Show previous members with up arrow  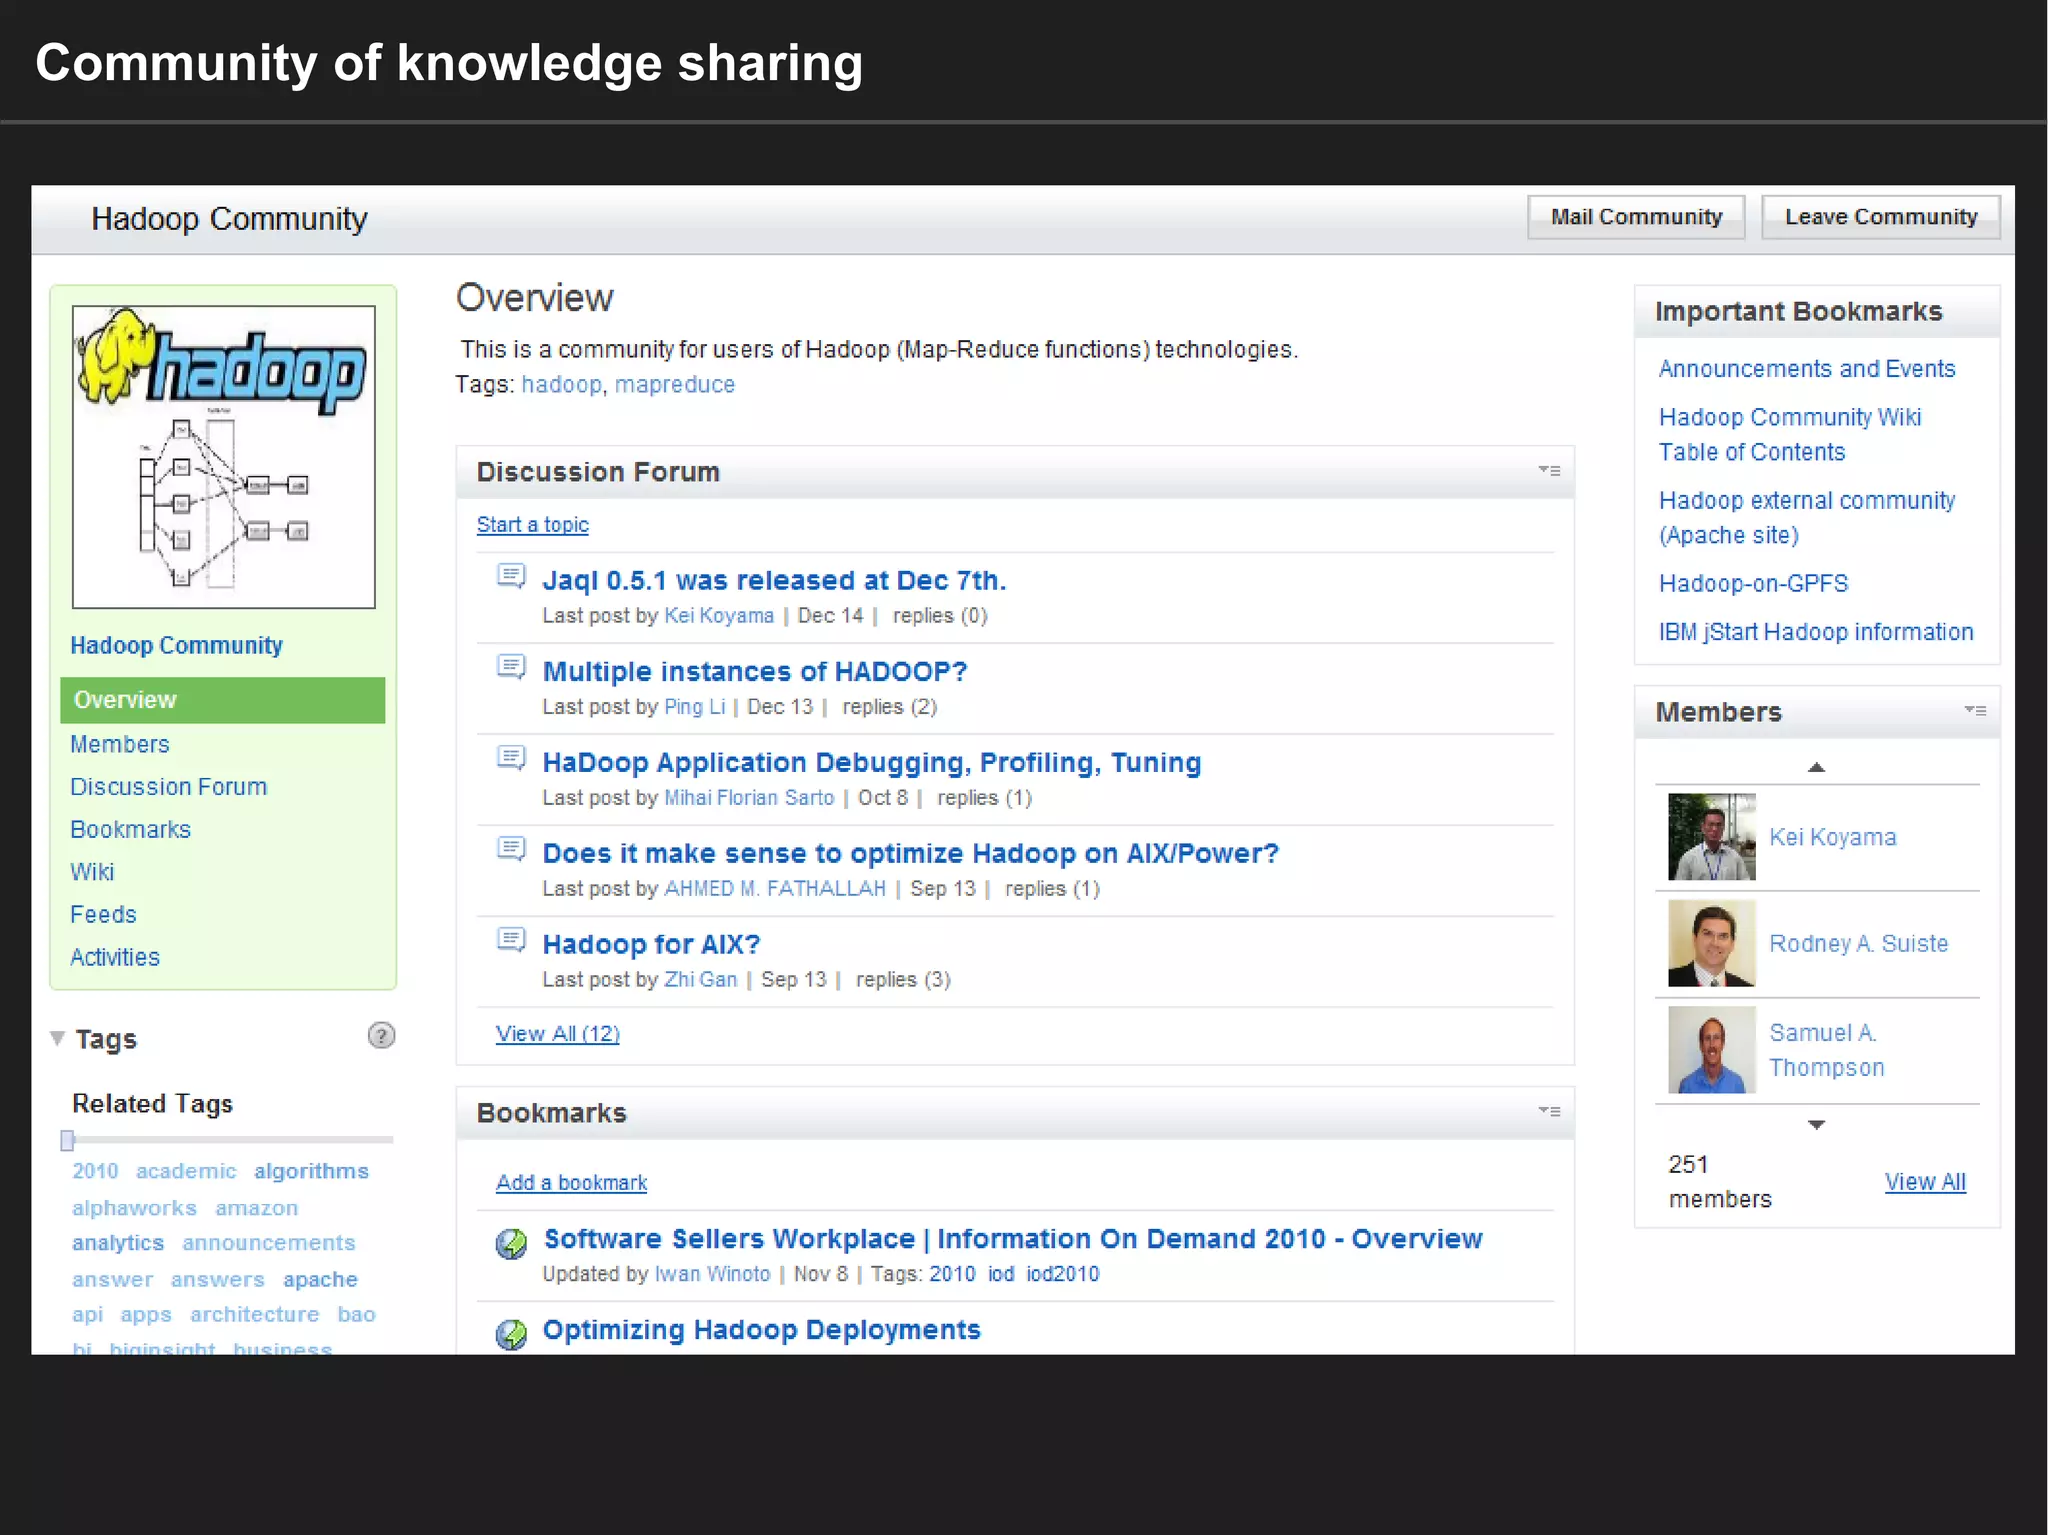(1817, 767)
